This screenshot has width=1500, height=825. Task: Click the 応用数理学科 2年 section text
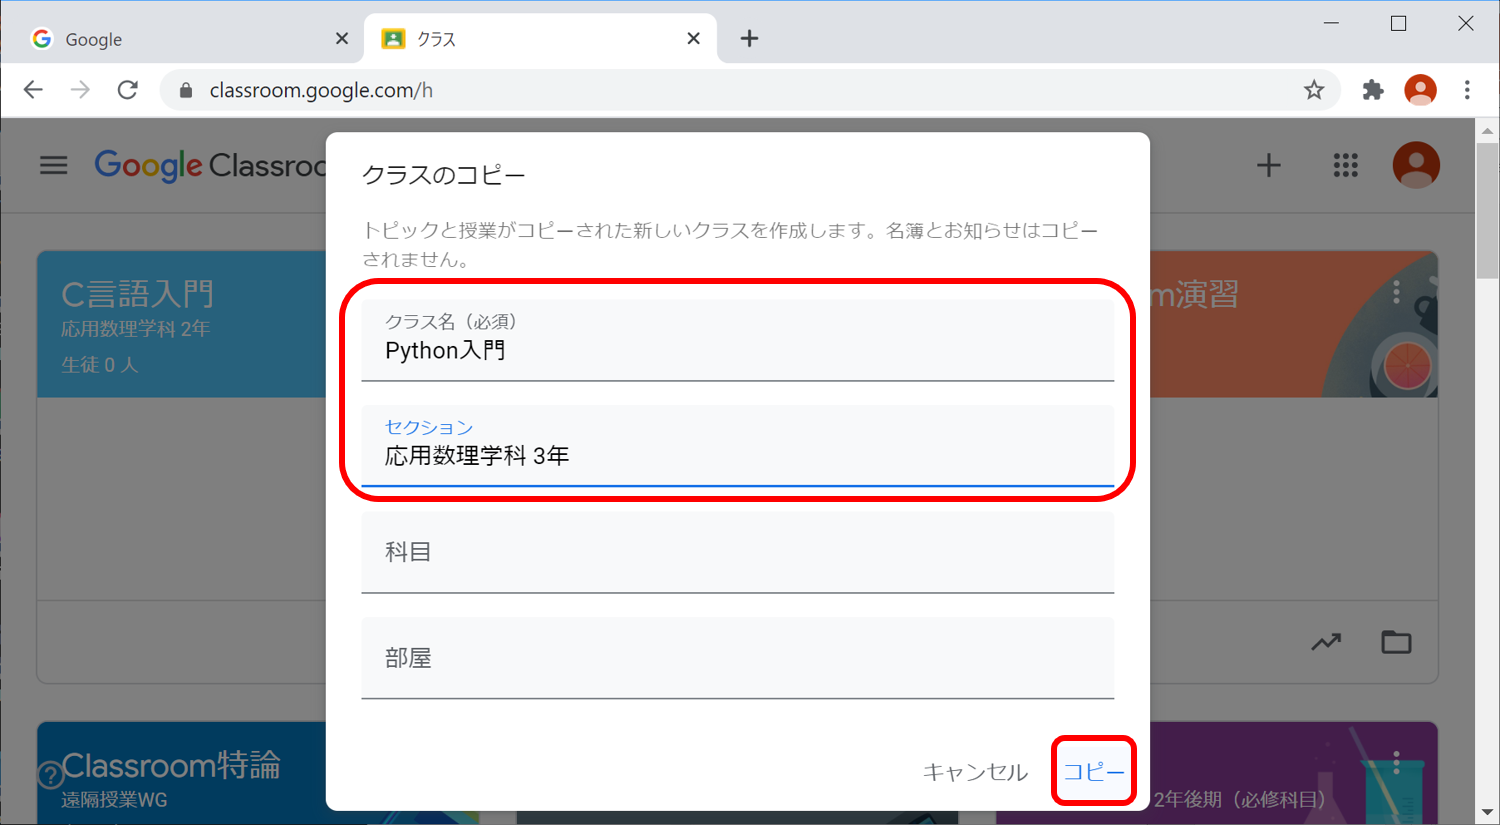[x=135, y=329]
